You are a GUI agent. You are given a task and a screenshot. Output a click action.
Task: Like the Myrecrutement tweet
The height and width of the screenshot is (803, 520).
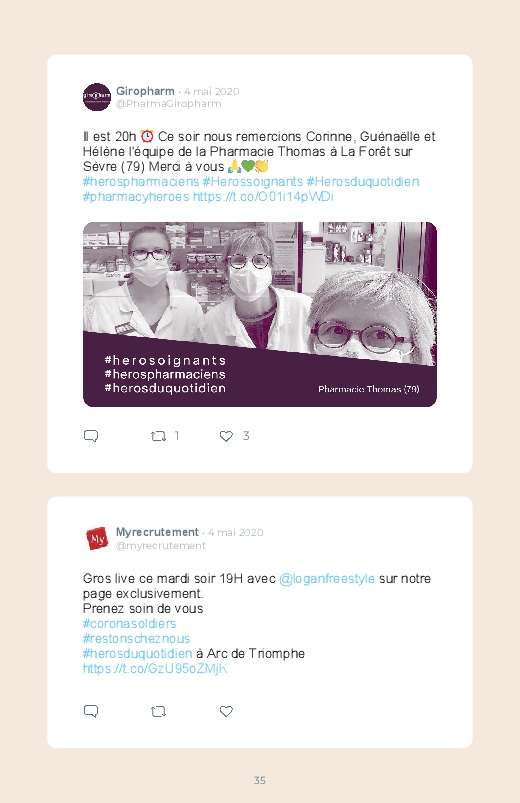226,711
